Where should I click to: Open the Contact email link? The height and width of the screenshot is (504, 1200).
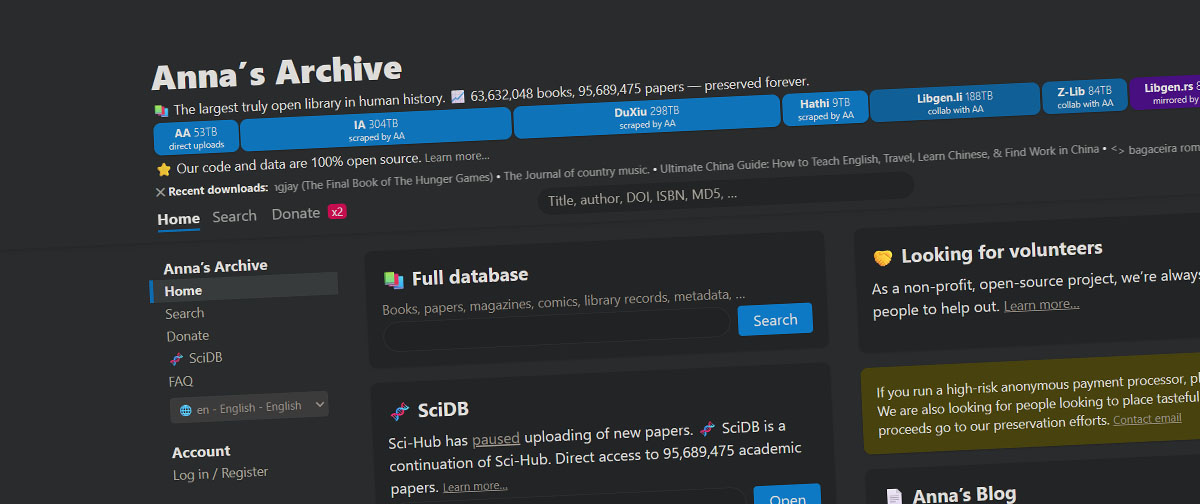(x=1147, y=419)
